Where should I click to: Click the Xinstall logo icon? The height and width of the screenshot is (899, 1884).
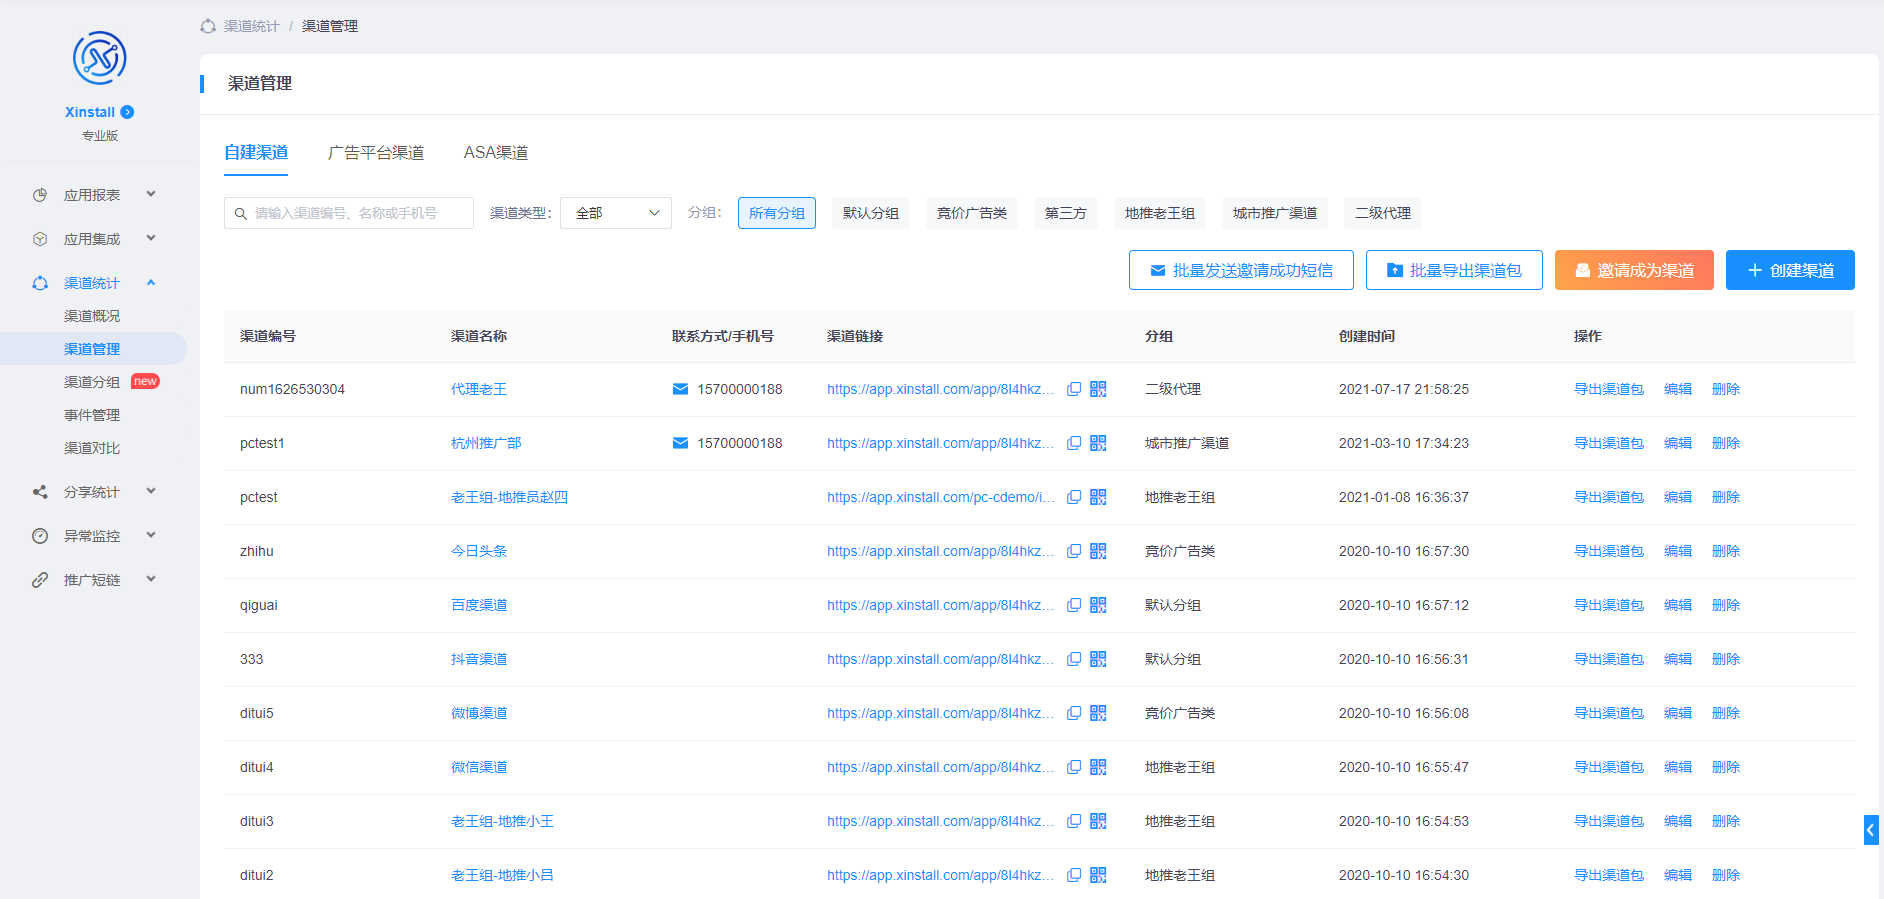click(x=99, y=58)
